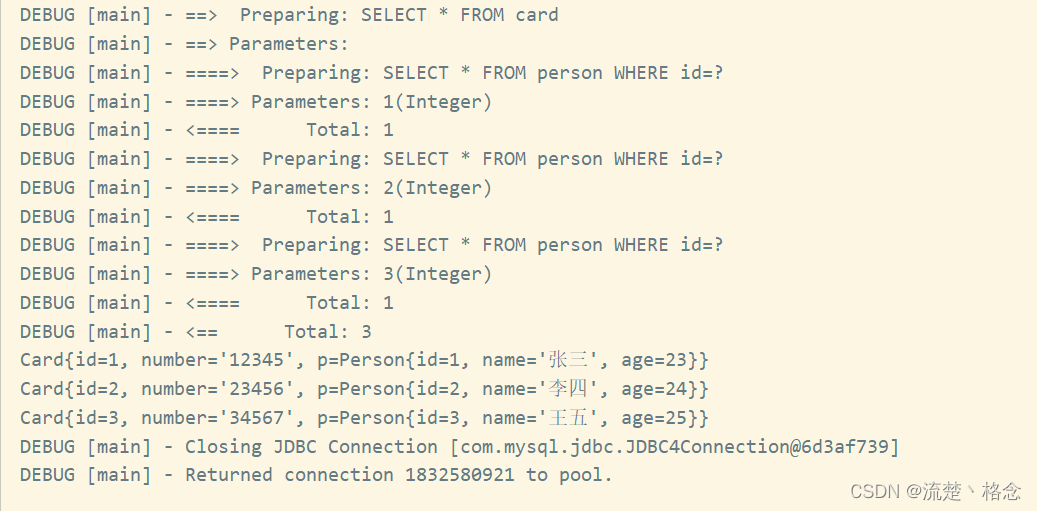Click the Parameters: 3(Integer) log line
This screenshot has height=511, width=1037.
tap(256, 274)
